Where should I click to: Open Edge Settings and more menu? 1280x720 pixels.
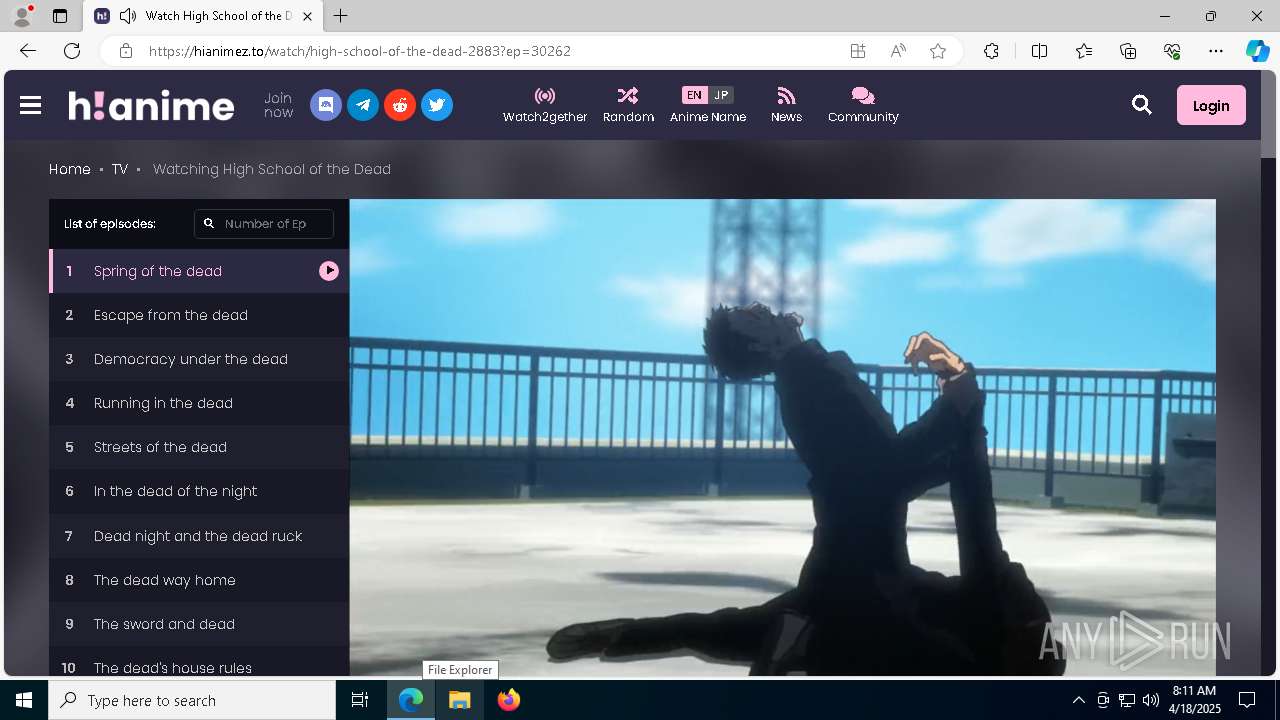(1216, 51)
